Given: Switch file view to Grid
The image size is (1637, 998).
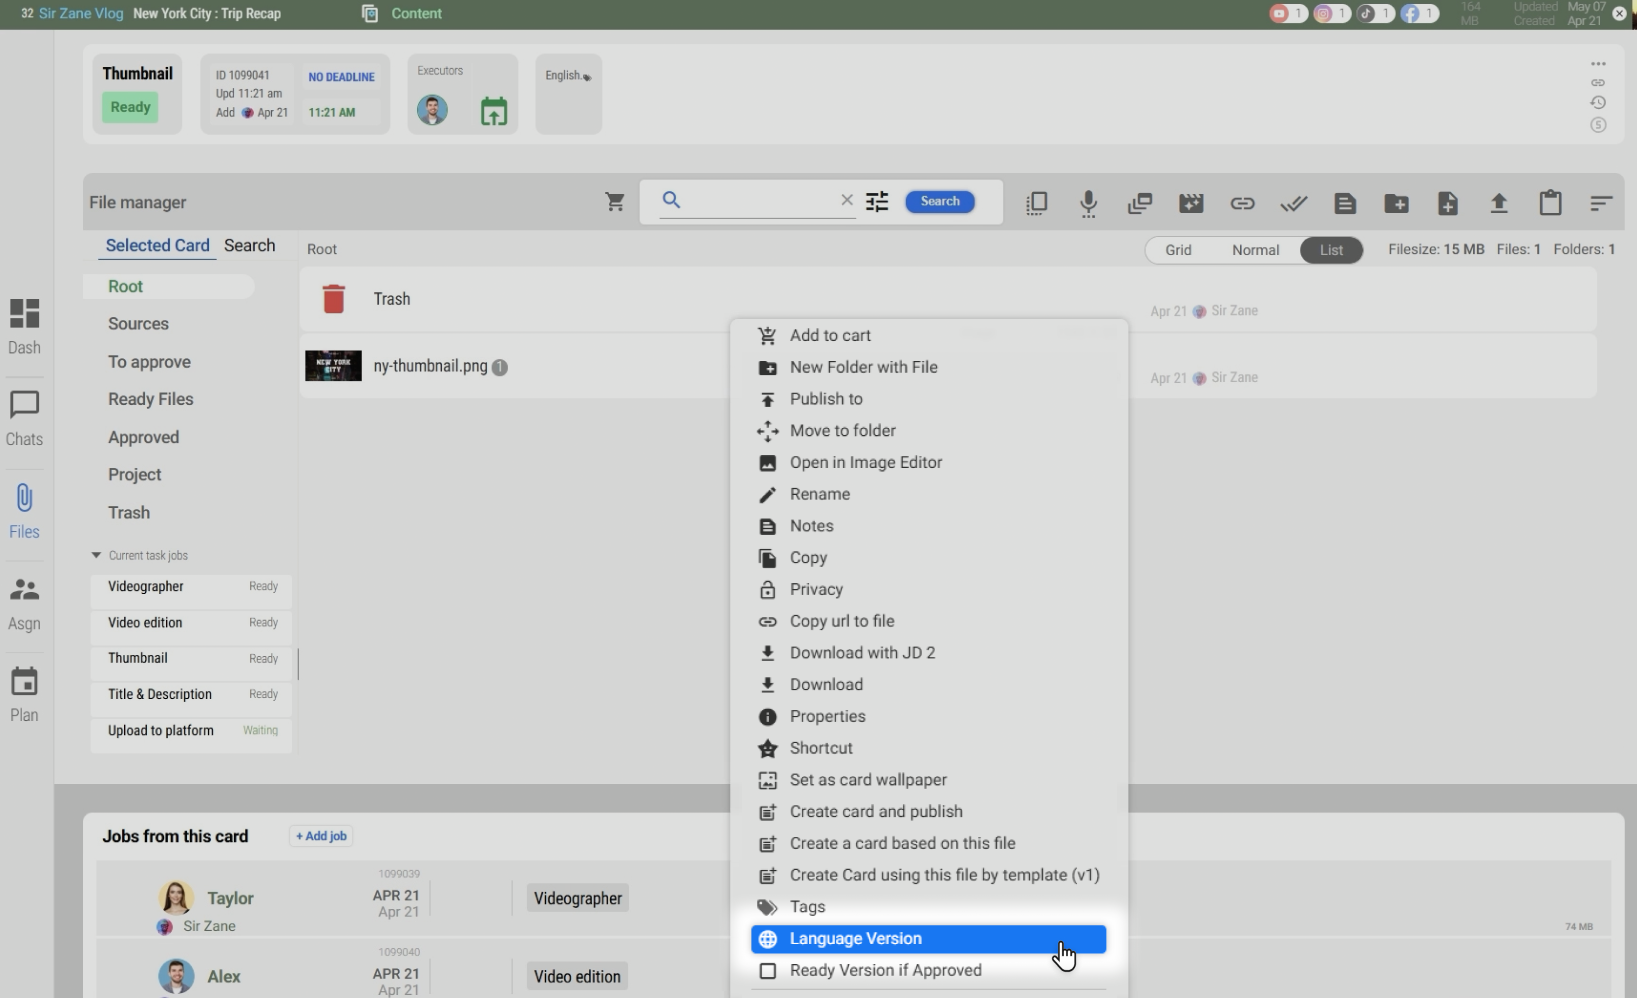Looking at the screenshot, I should click(x=1178, y=250).
